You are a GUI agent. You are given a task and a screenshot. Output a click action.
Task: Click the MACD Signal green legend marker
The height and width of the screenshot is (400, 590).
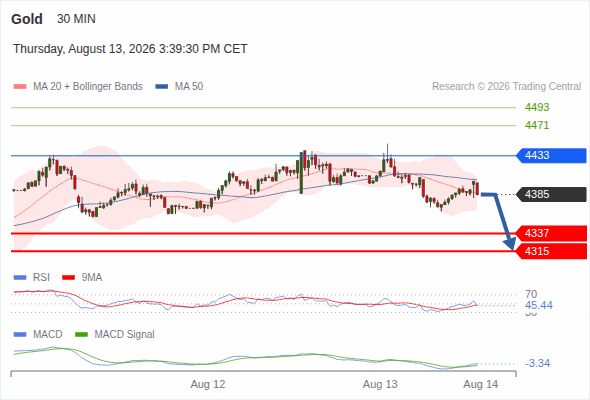point(81,335)
